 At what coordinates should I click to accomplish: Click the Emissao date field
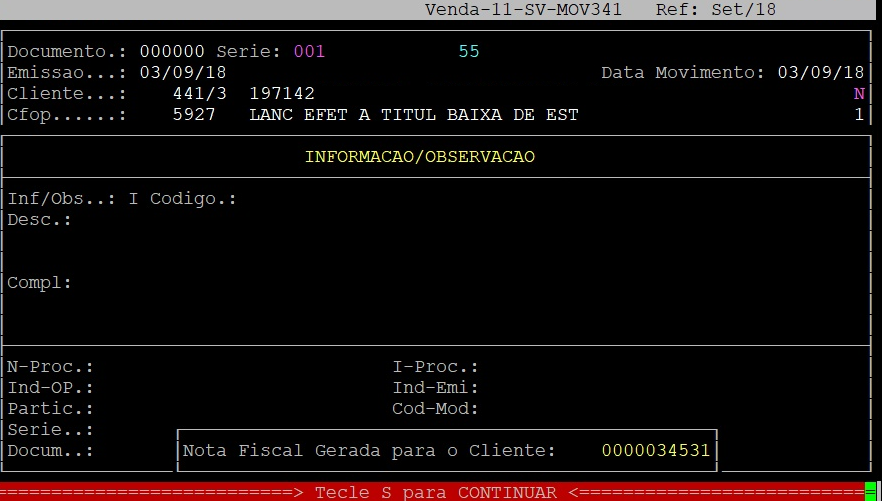pyautogui.click(x=183, y=73)
